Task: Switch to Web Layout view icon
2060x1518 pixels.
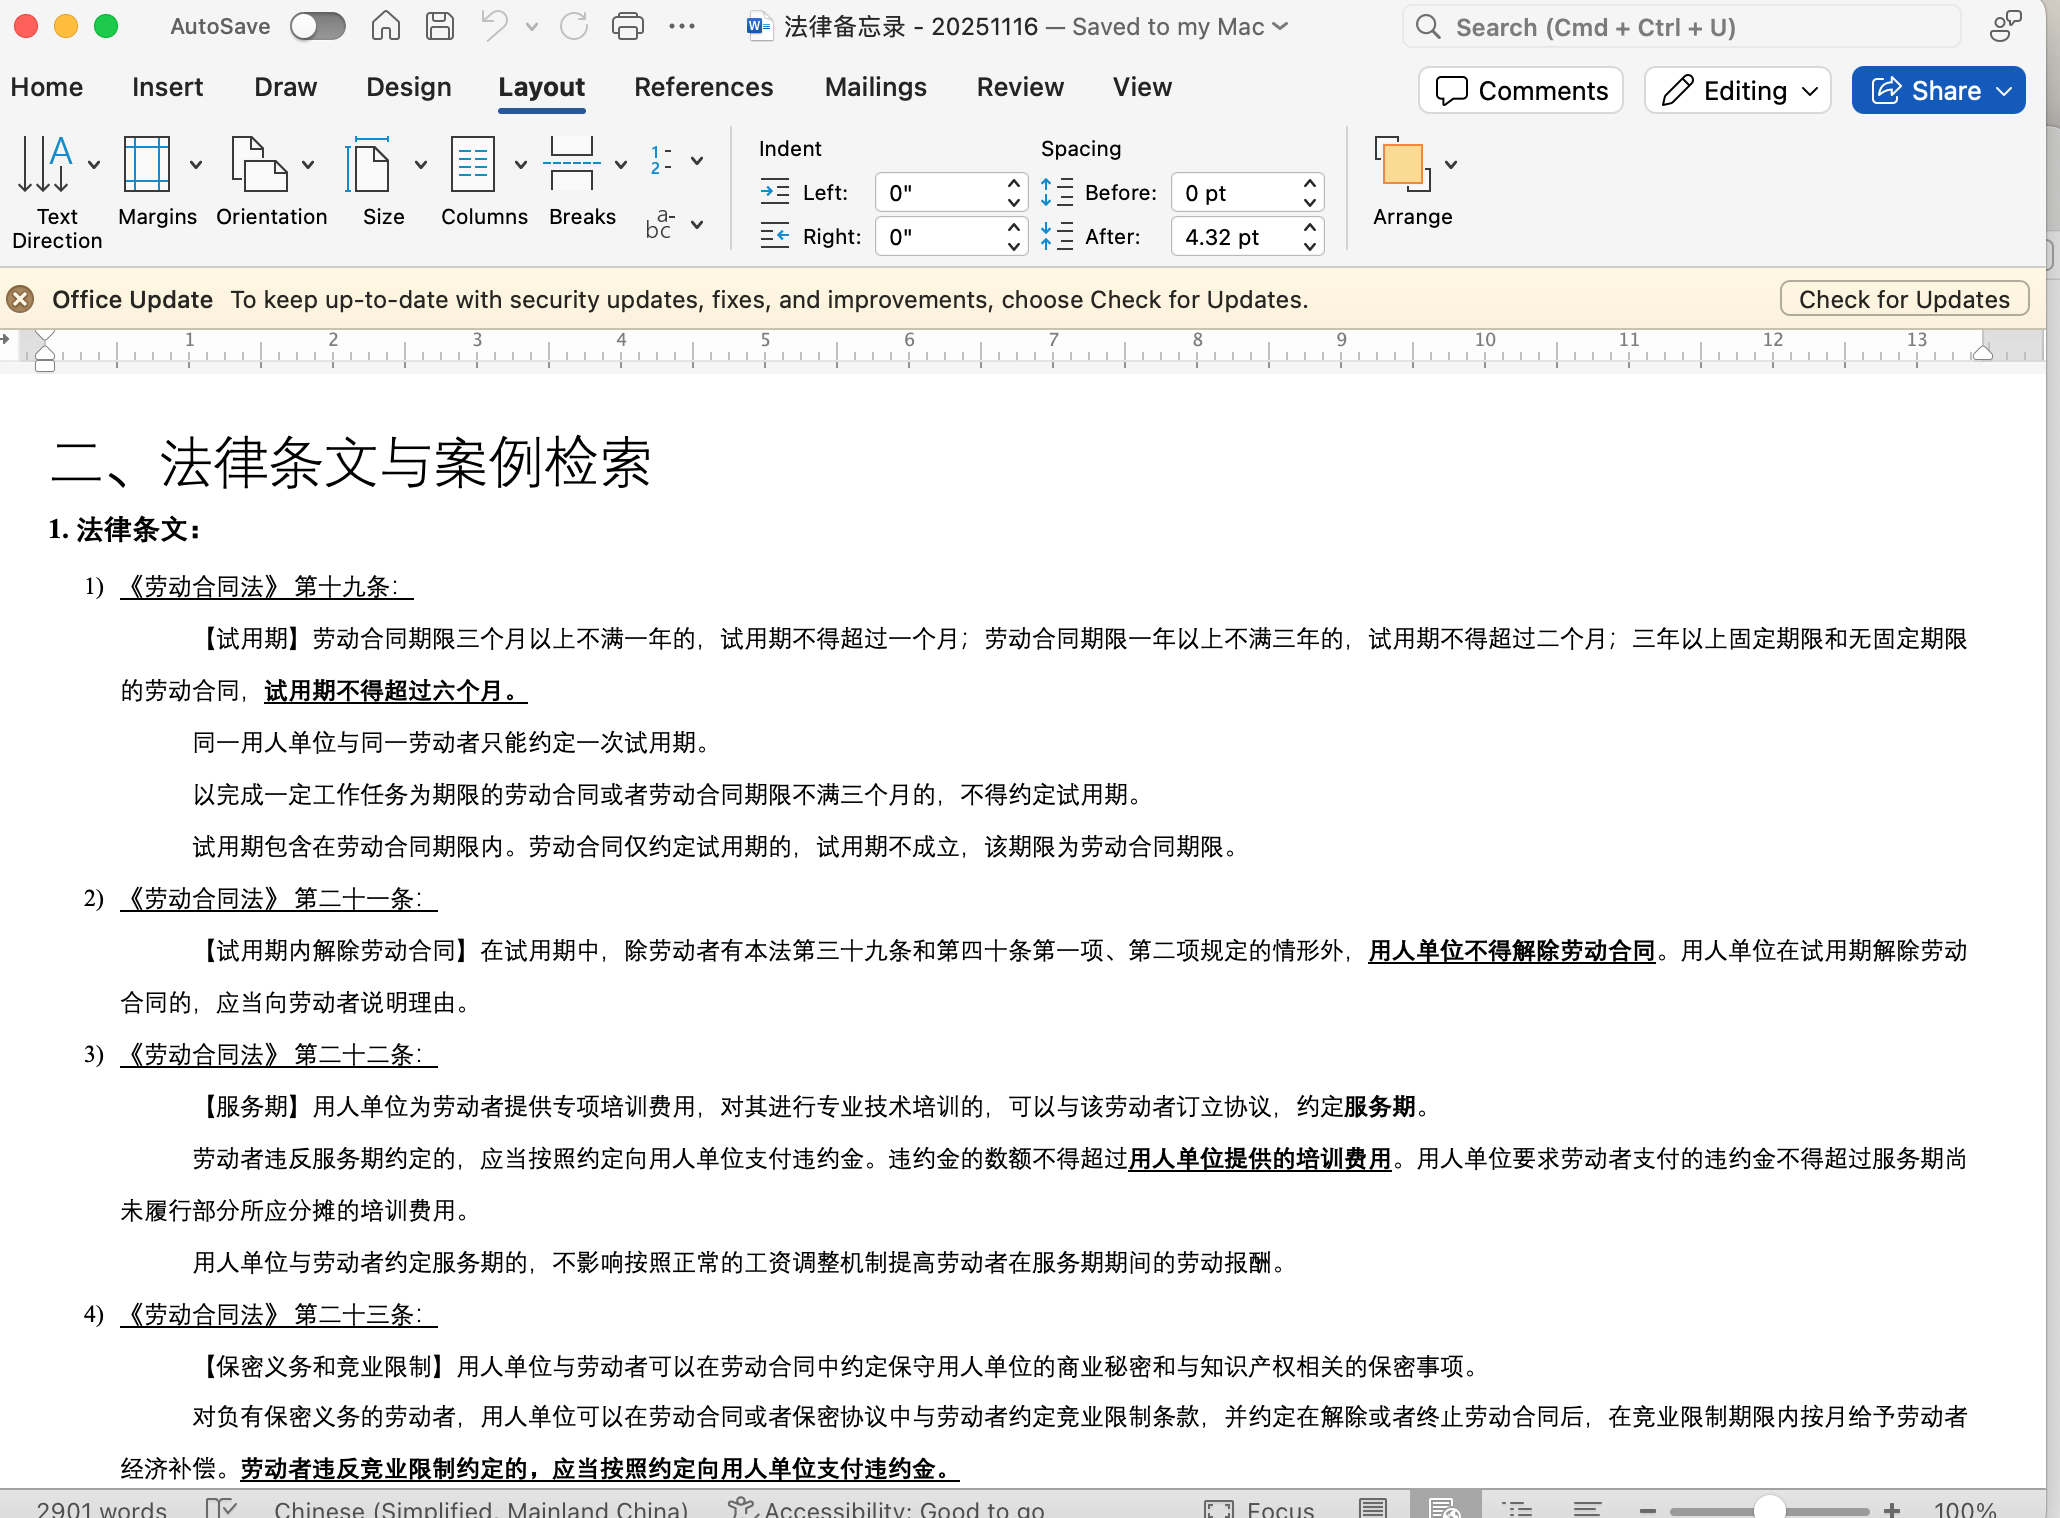Action: tap(1444, 1506)
